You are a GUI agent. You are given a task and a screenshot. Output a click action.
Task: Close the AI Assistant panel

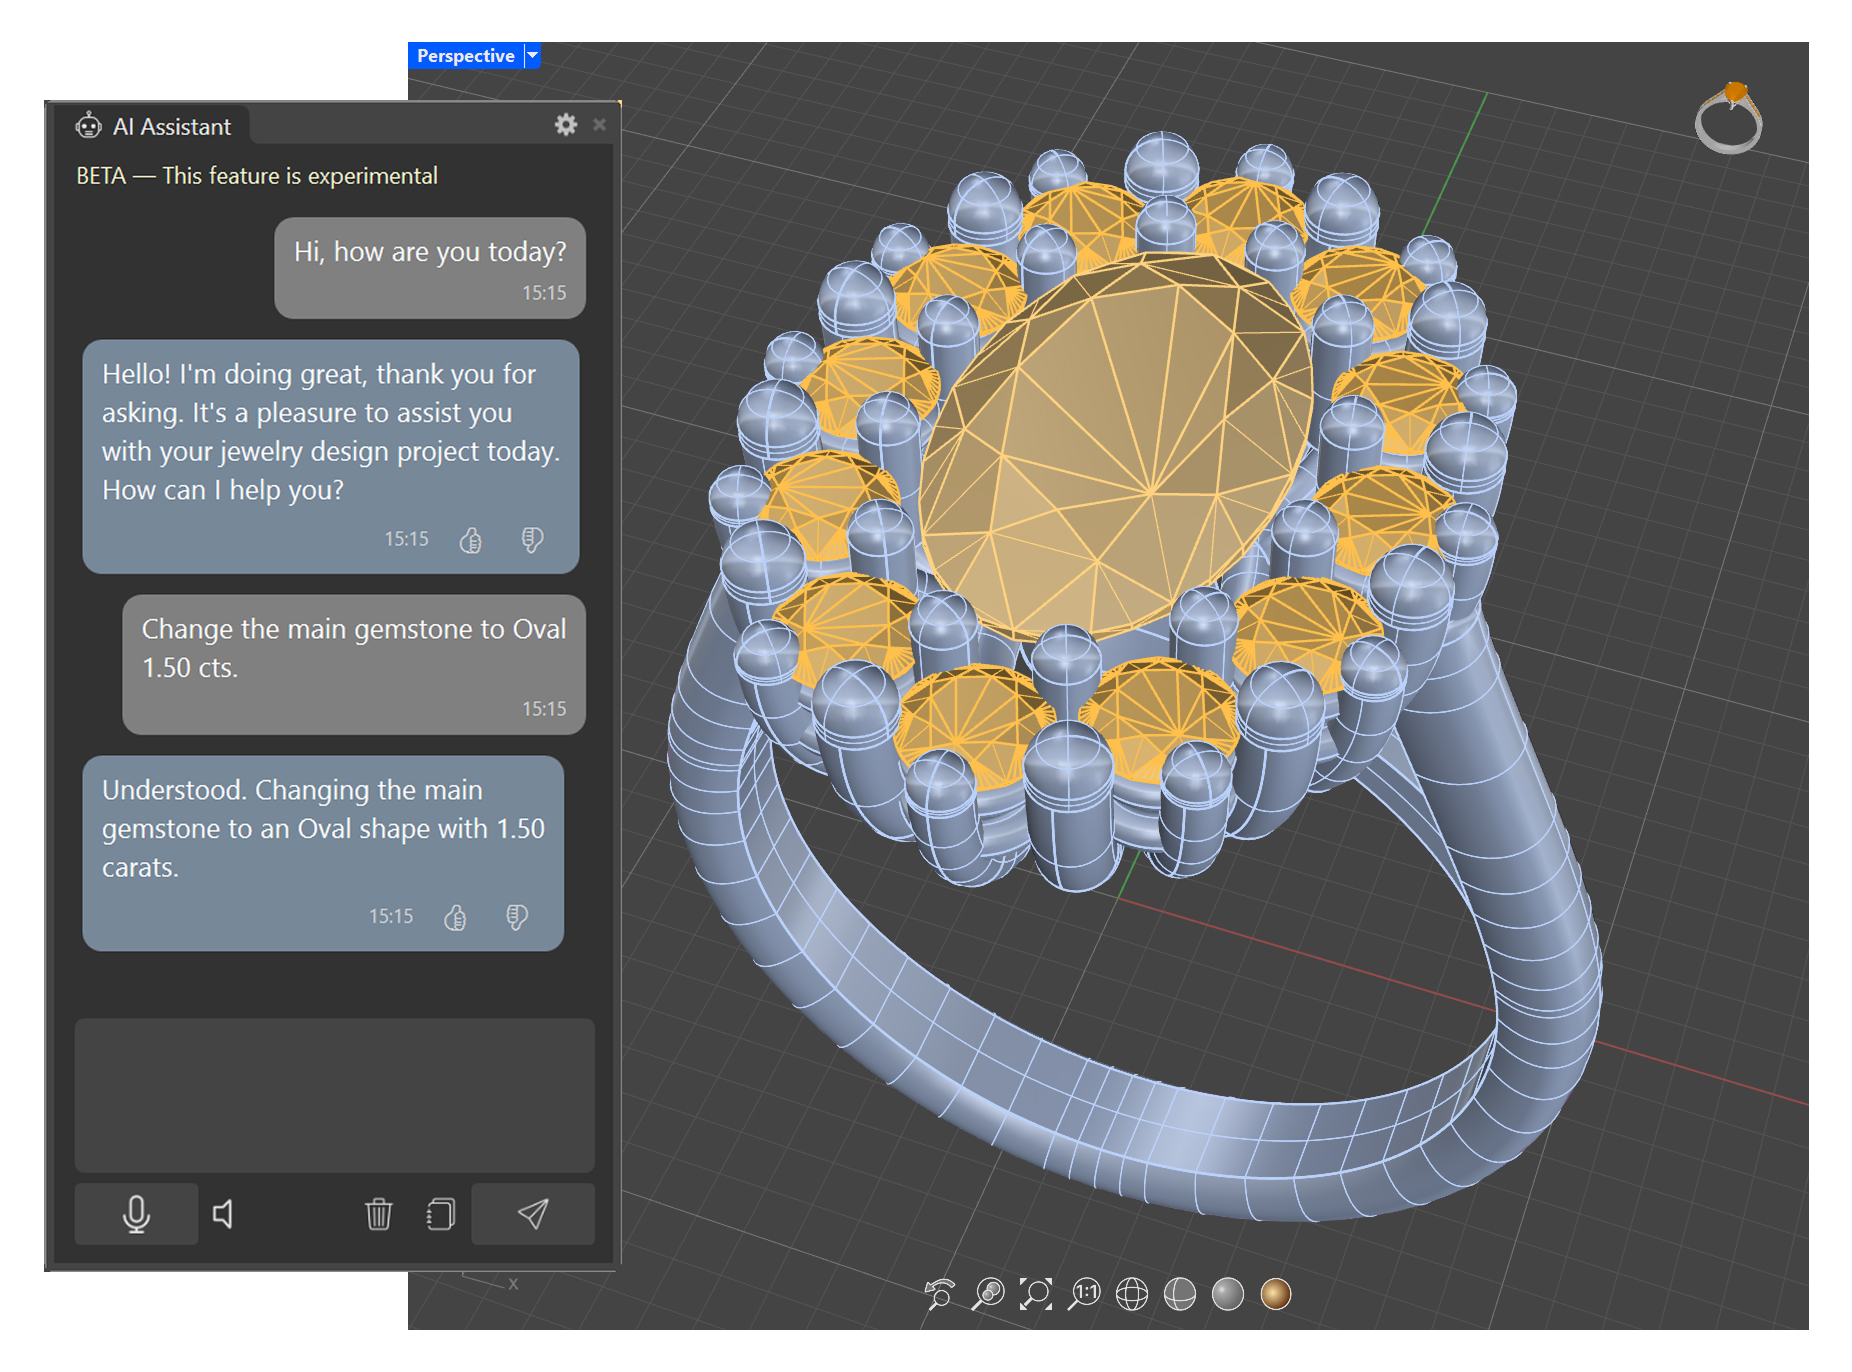click(x=599, y=124)
